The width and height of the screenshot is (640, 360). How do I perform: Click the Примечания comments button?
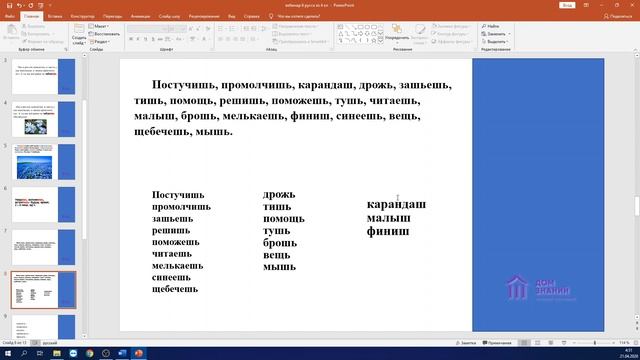click(x=497, y=343)
